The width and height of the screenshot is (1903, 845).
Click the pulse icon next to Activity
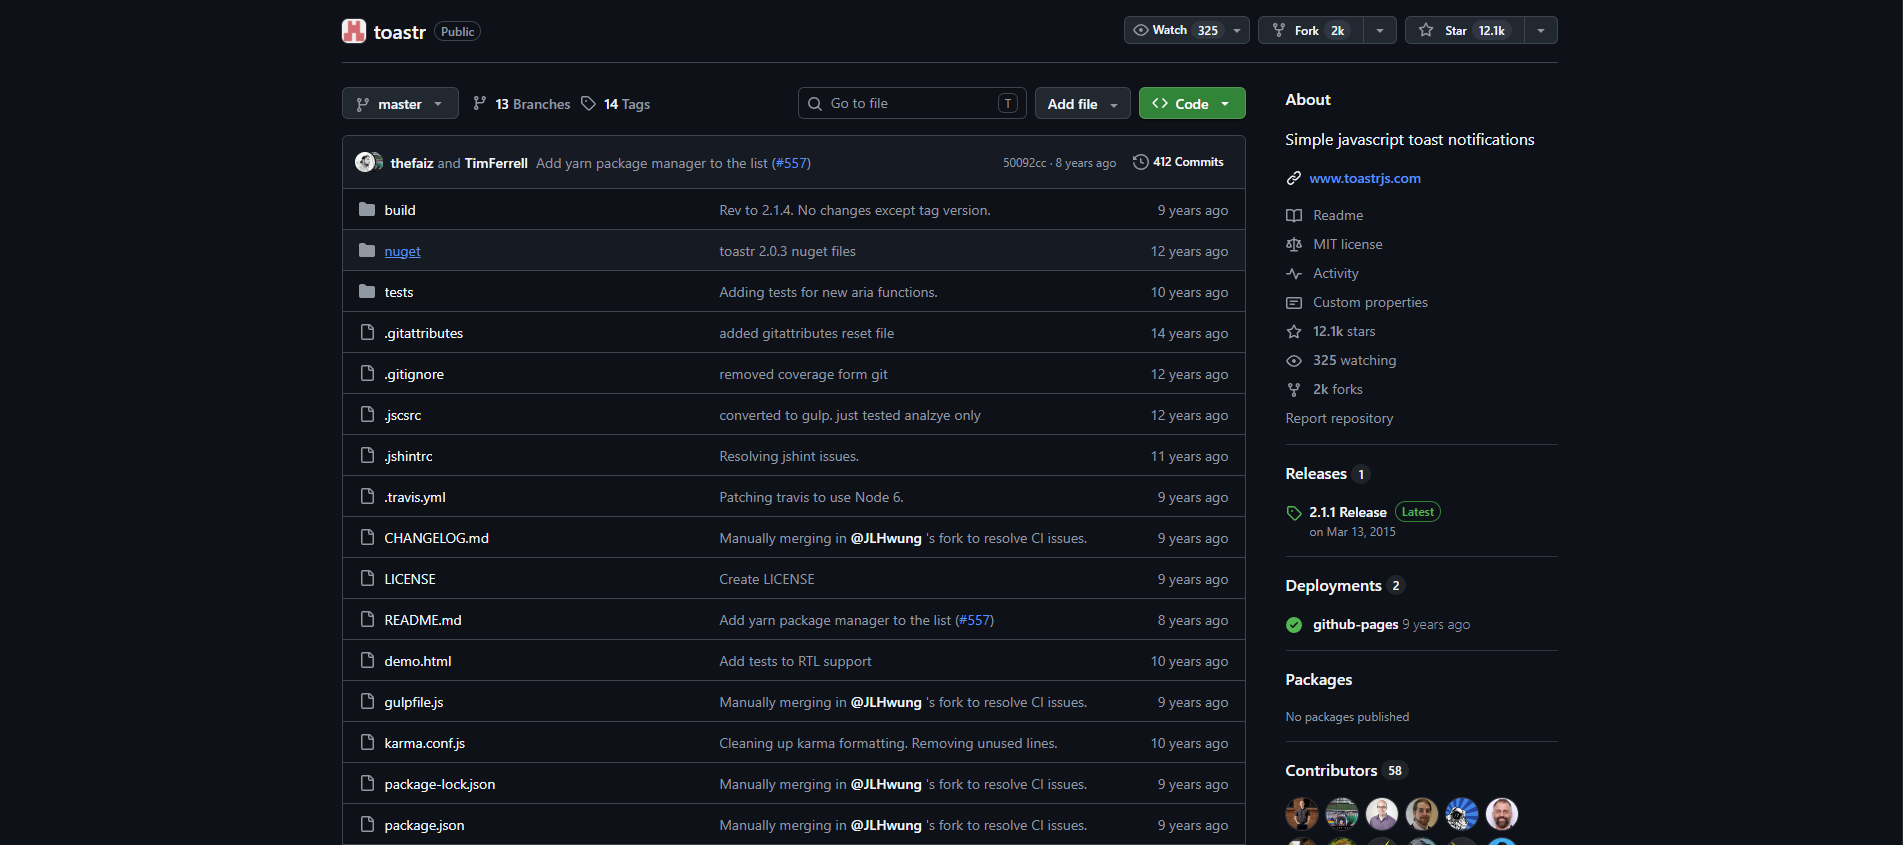[1294, 273]
